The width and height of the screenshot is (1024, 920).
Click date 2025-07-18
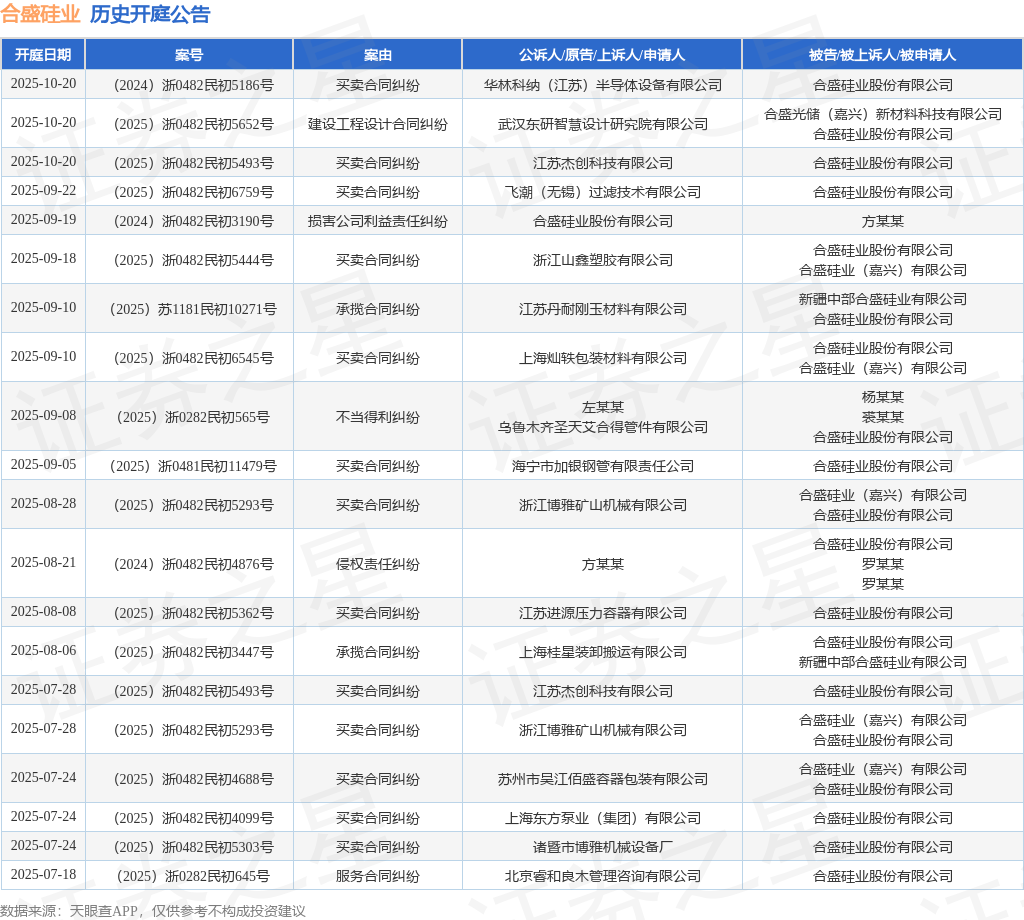click(x=43, y=875)
